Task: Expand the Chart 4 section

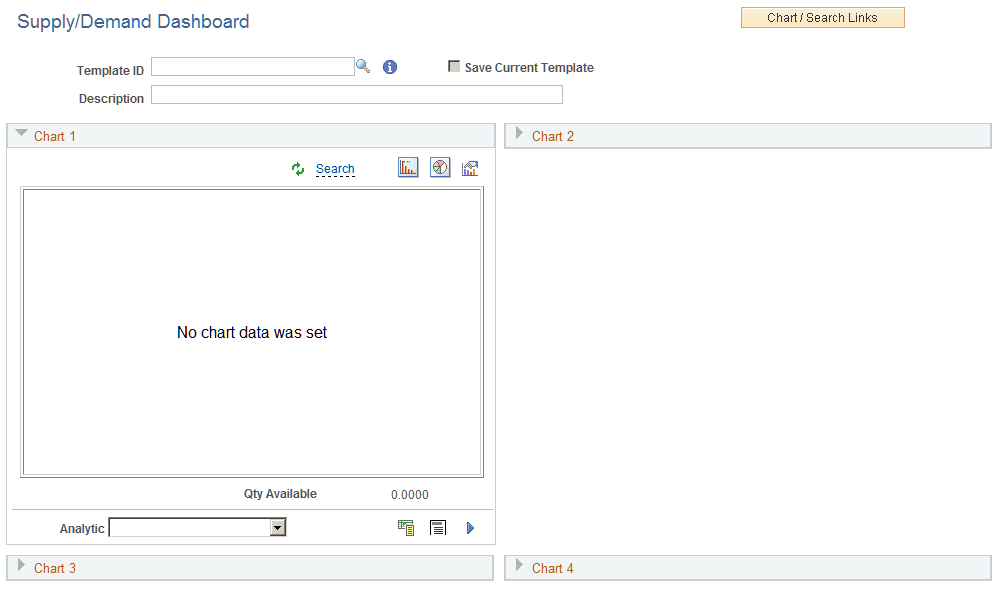Action: click(517, 567)
